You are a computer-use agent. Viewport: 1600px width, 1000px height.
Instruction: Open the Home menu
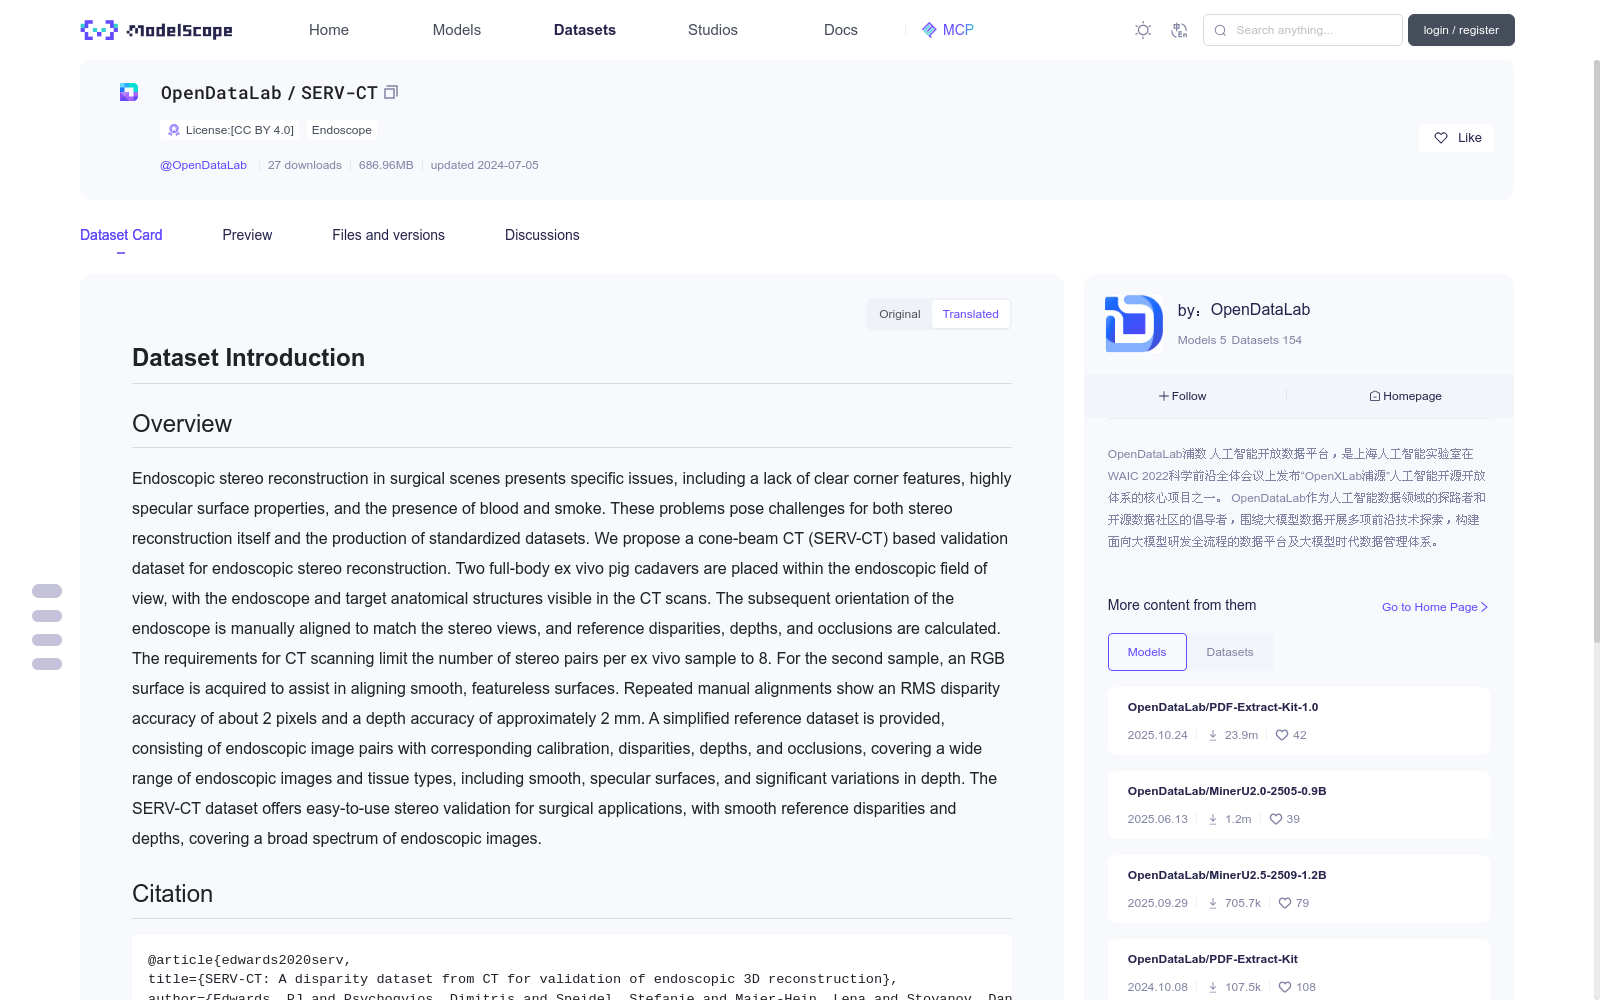(x=329, y=30)
